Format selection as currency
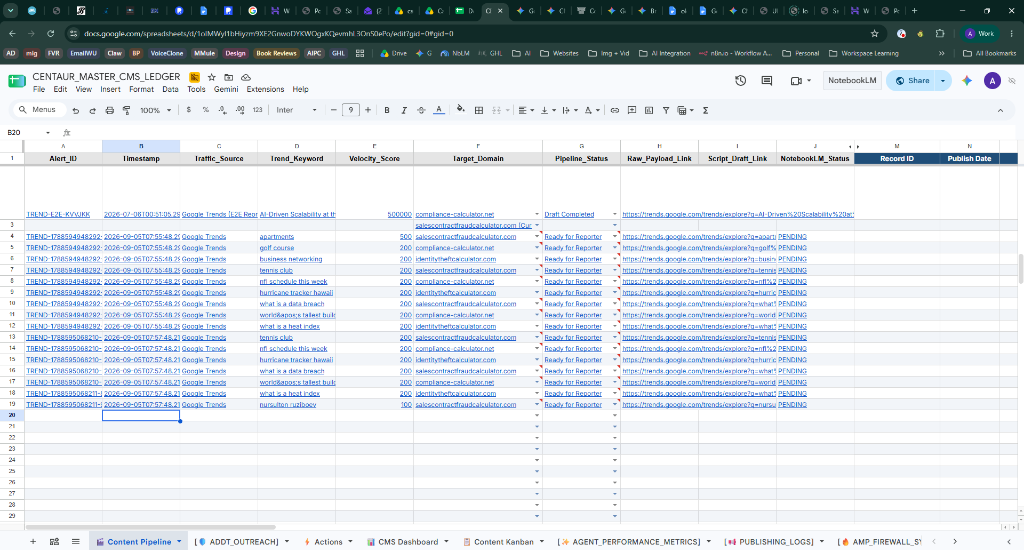The height and width of the screenshot is (550, 1024). point(189,110)
